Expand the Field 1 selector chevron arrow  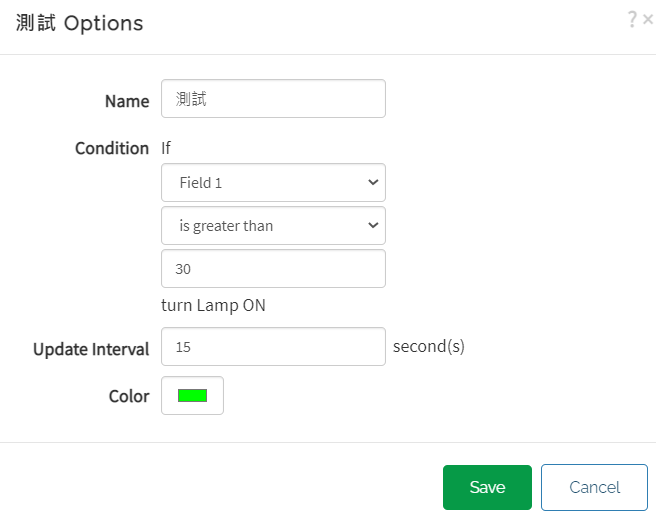(373, 182)
